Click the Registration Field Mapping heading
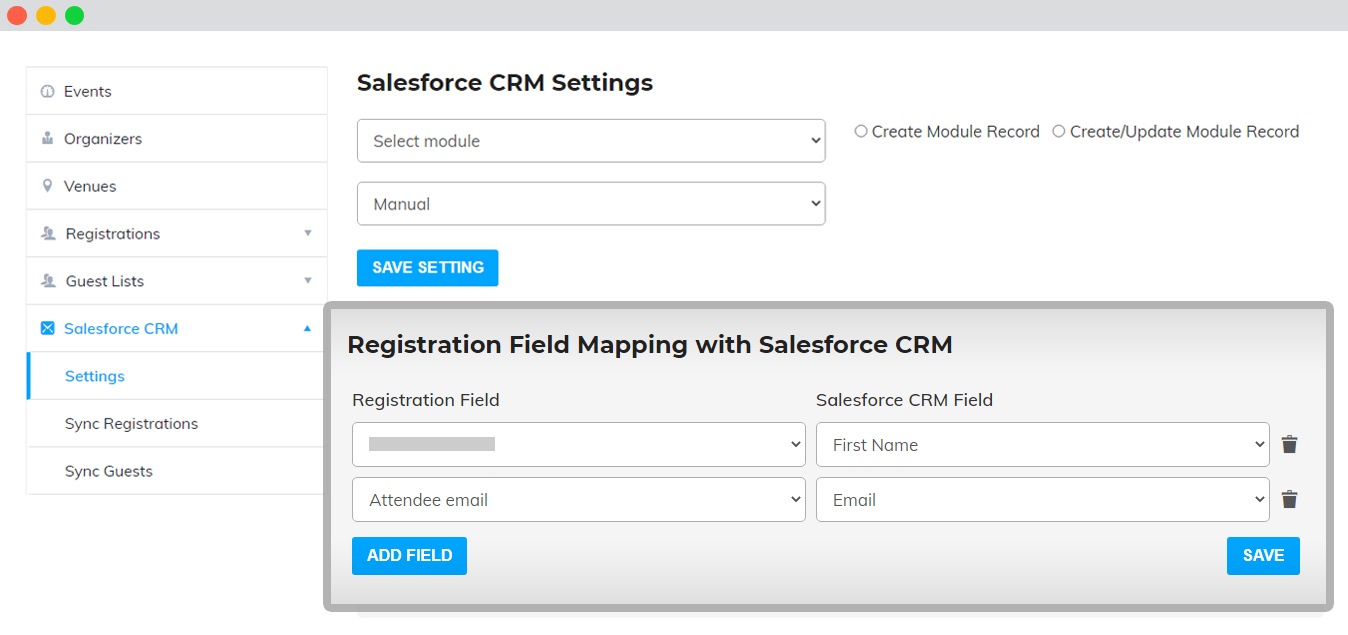This screenshot has width=1348, height=635. 650,345
